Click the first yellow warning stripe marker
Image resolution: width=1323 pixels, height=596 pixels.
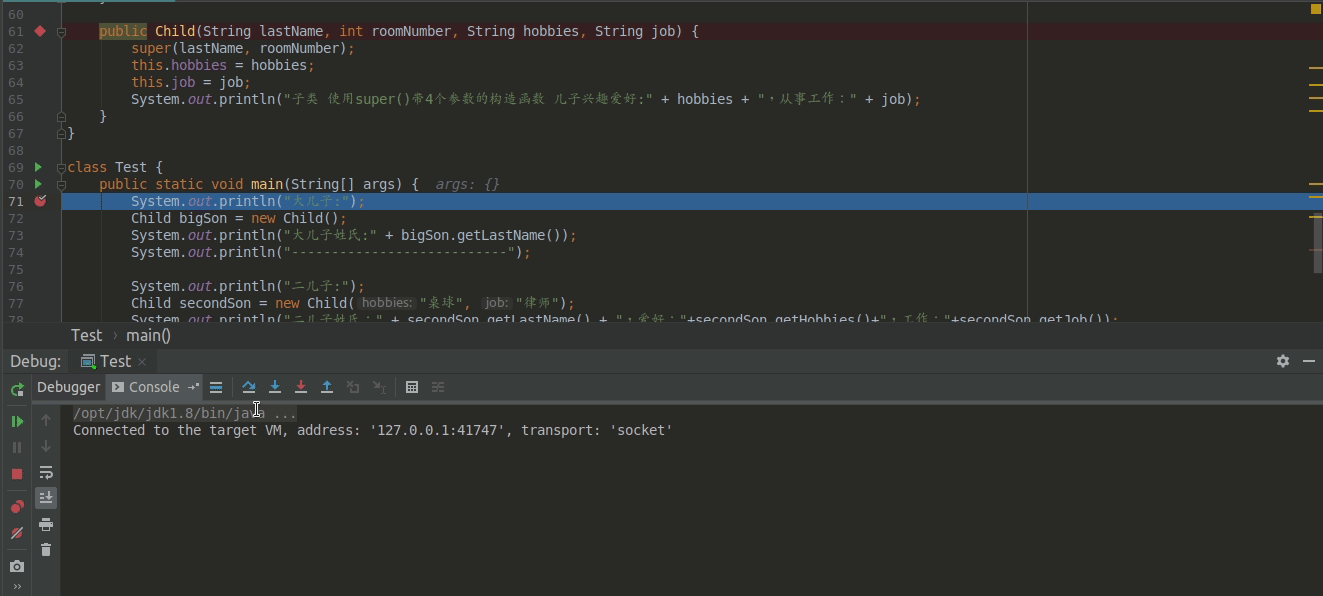coord(1315,67)
